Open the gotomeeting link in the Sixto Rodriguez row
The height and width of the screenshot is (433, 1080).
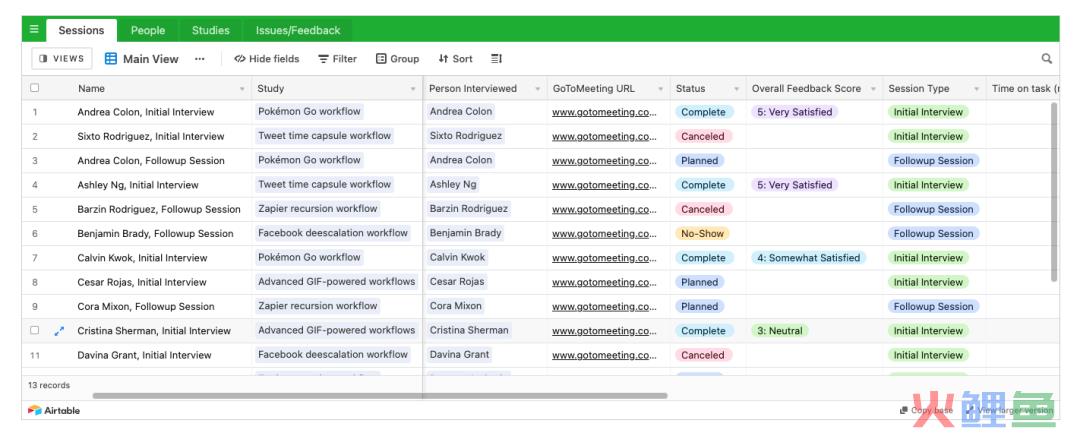click(x=604, y=136)
